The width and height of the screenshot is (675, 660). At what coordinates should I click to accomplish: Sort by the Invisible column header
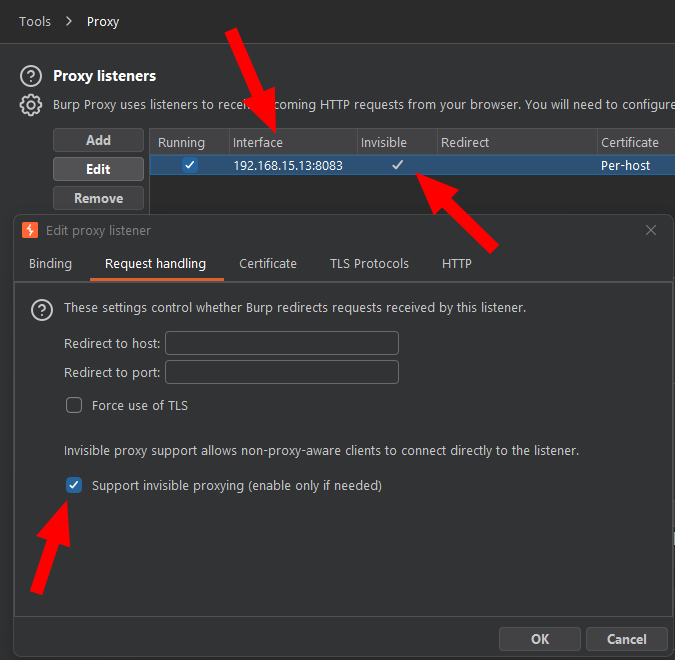pyautogui.click(x=397, y=143)
